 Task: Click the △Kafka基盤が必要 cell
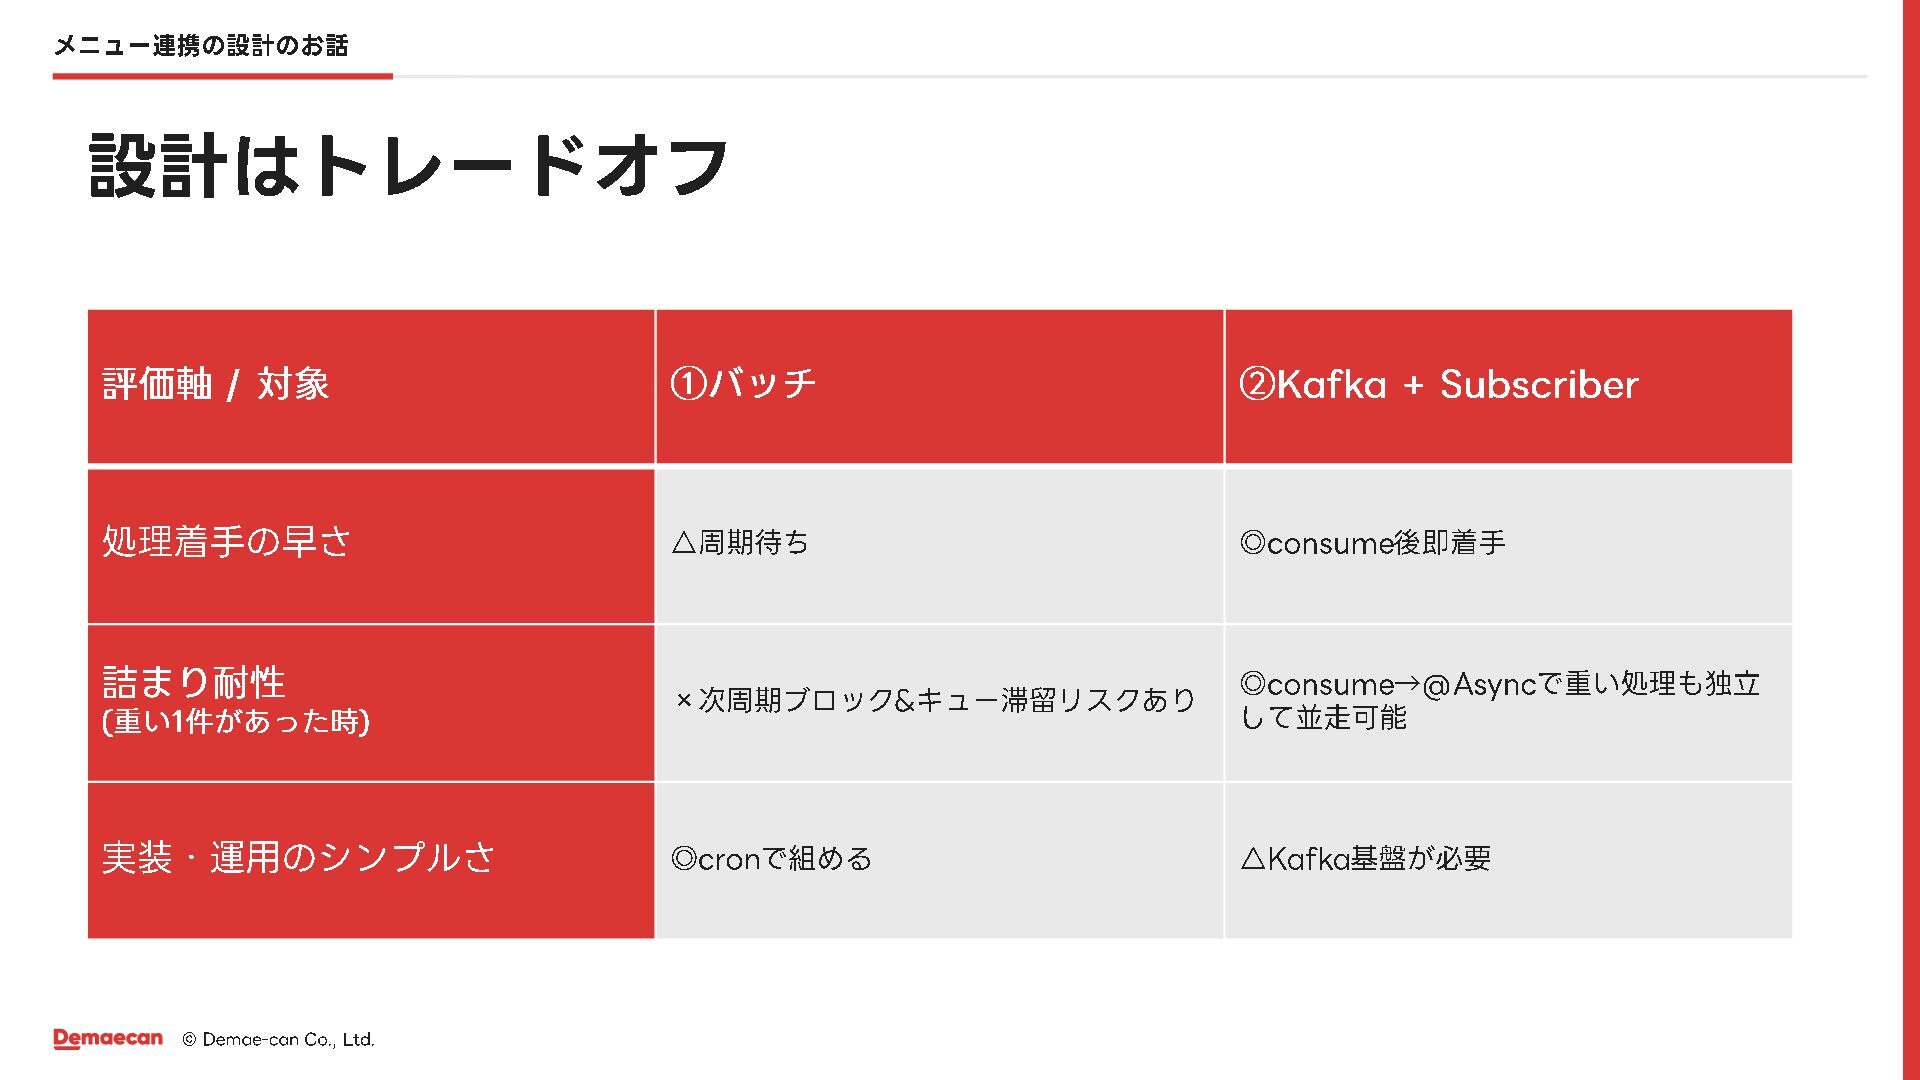tap(1508, 861)
